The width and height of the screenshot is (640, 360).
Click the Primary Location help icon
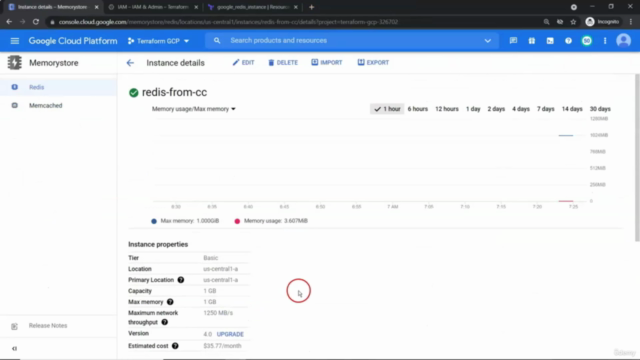click(181, 280)
